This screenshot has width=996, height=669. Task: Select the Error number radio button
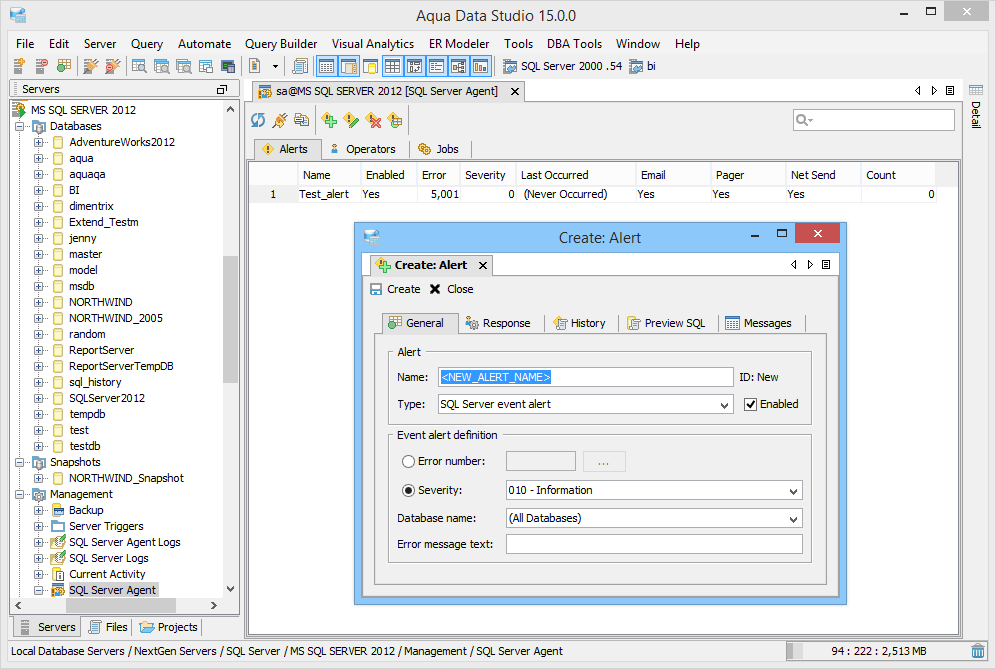(x=408, y=461)
